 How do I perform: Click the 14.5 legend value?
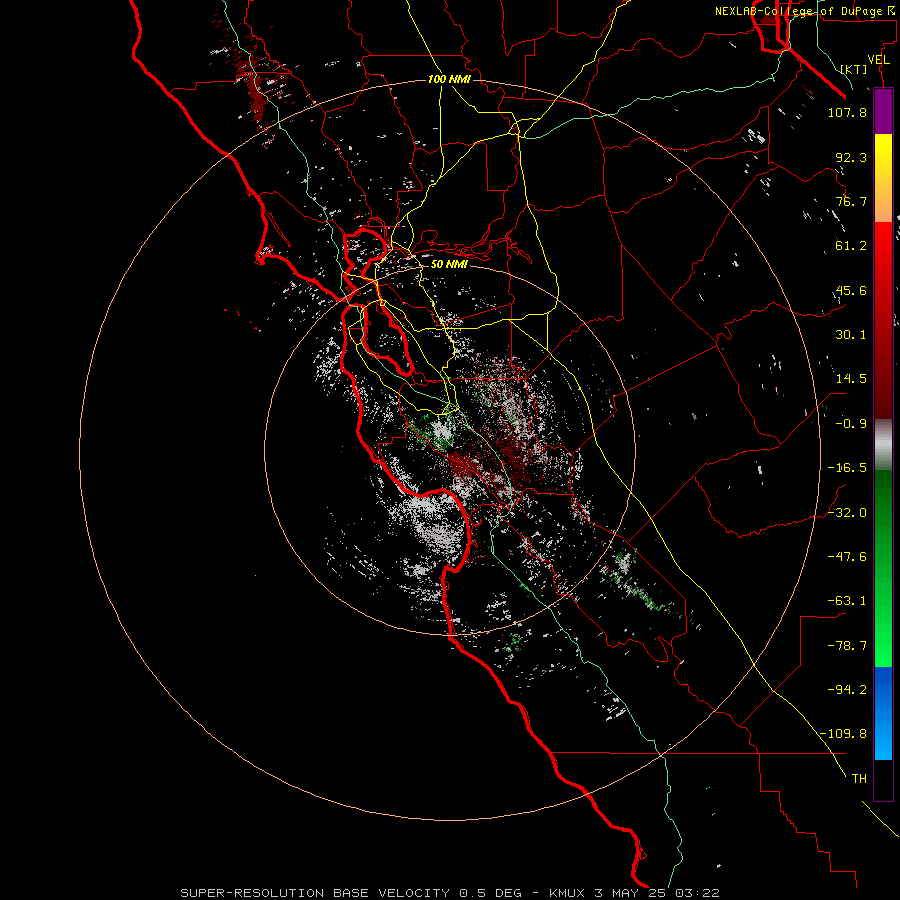point(851,379)
